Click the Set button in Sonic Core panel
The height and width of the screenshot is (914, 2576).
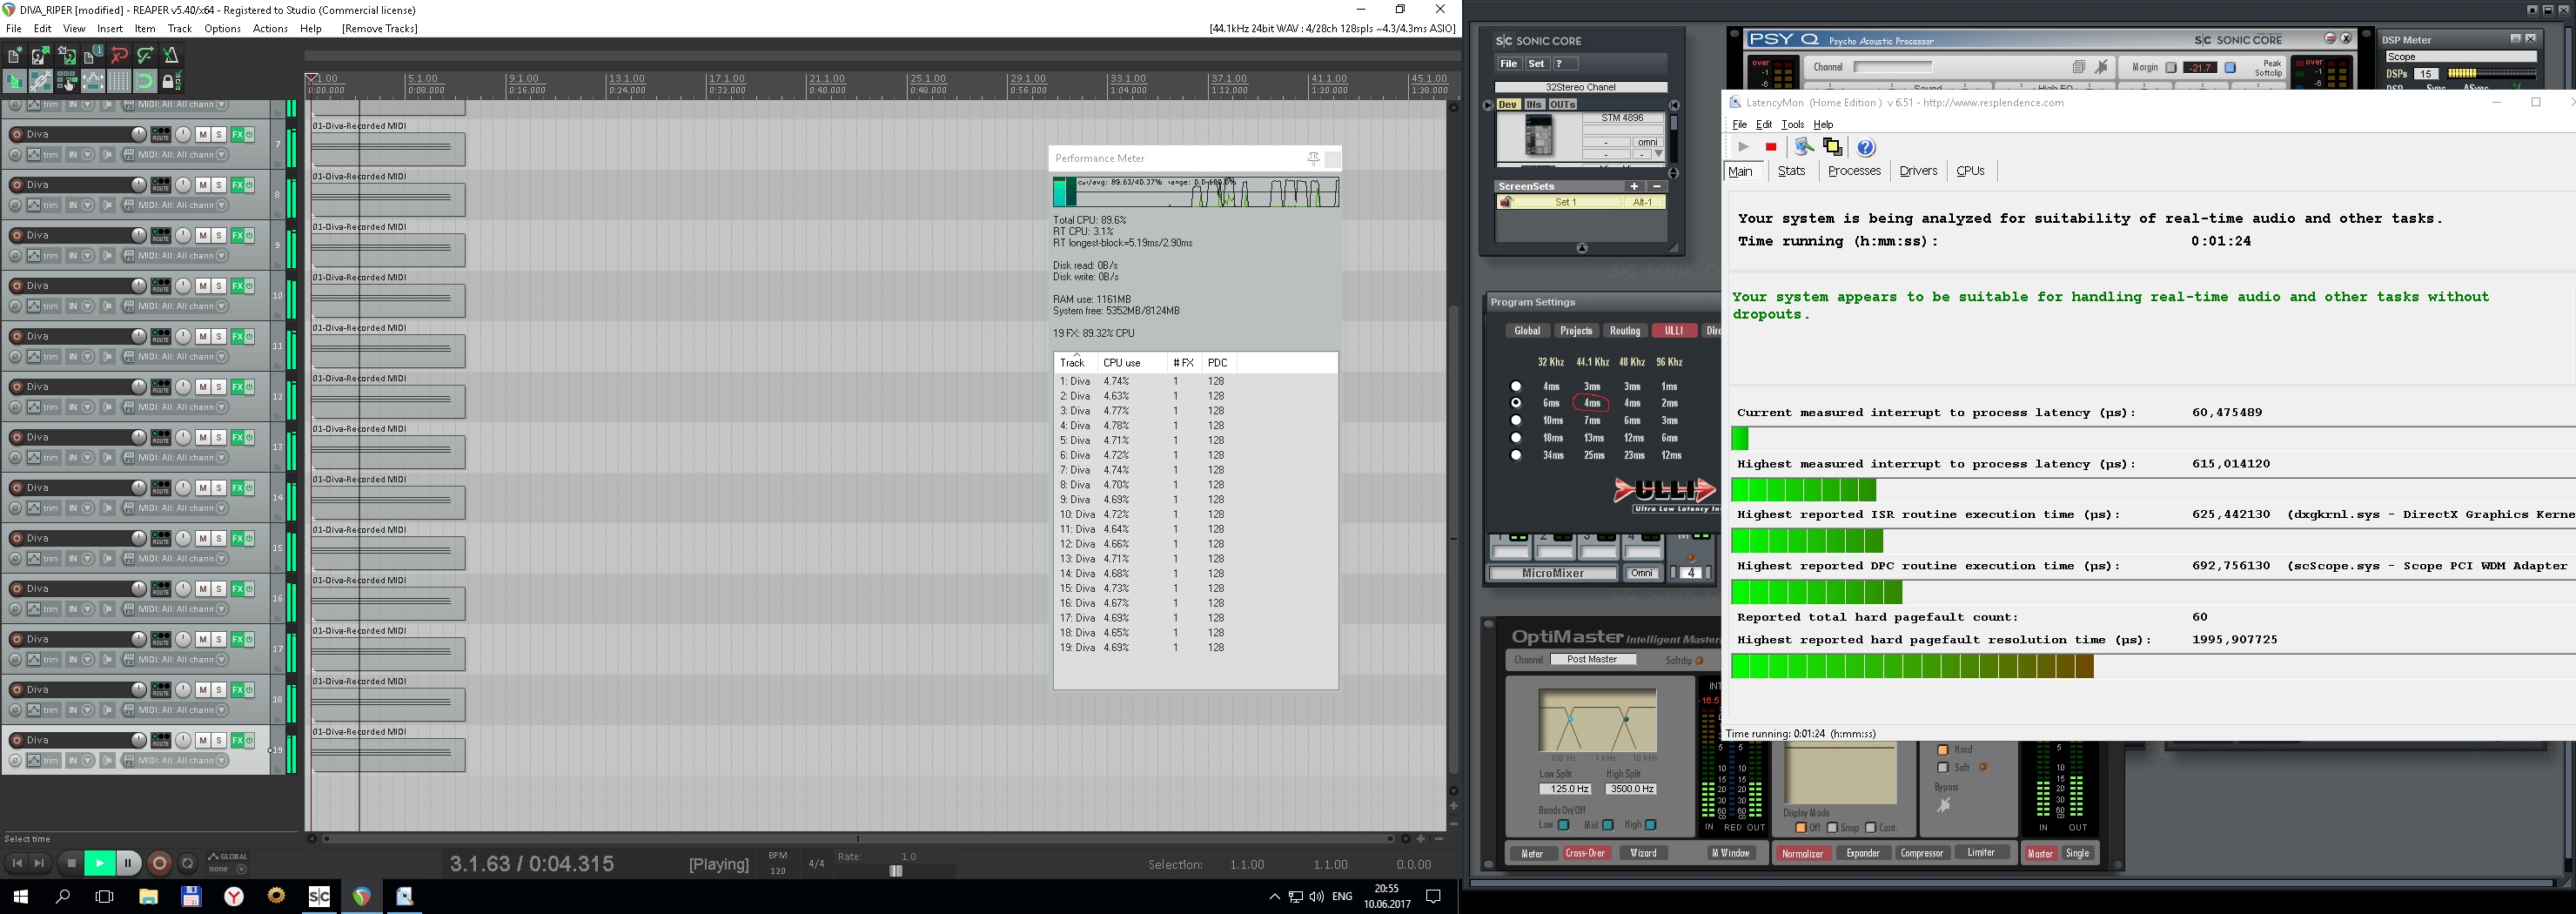[1536, 64]
